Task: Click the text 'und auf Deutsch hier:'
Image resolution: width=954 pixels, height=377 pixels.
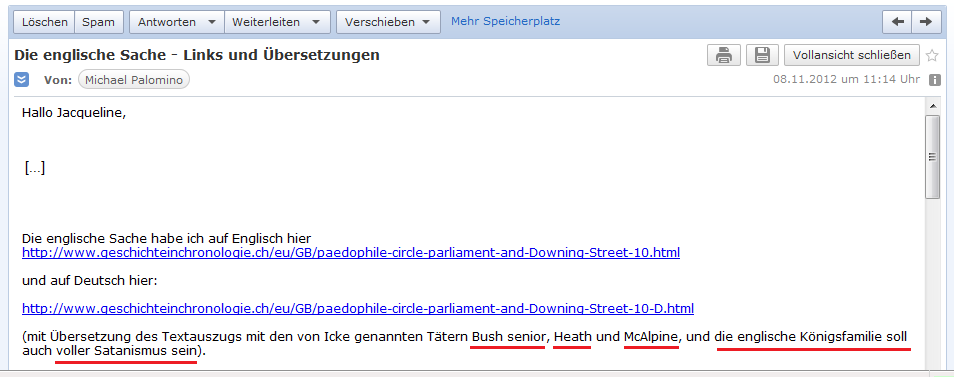Action: coord(90,280)
